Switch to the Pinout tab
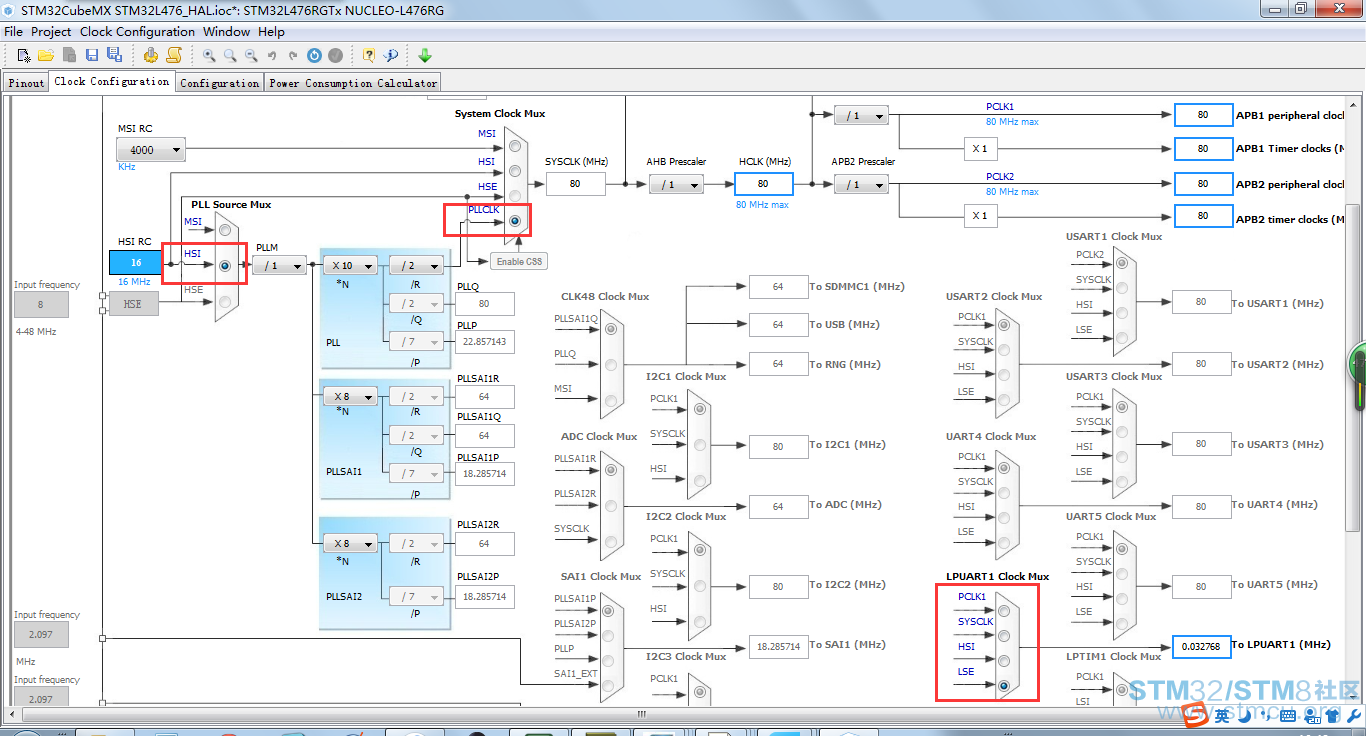1366x736 pixels. click(26, 83)
